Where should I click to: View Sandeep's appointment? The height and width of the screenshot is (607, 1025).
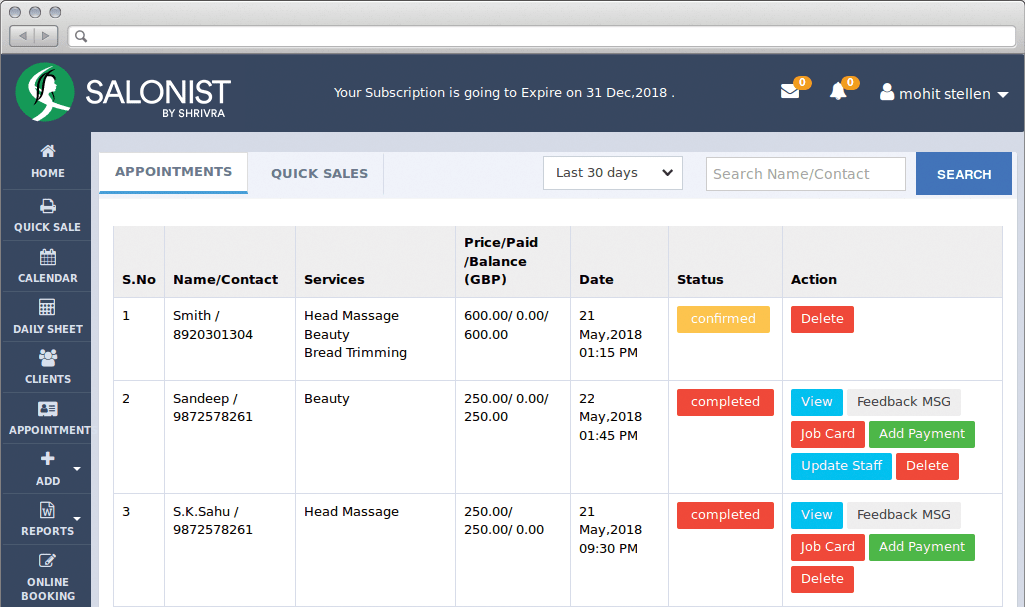click(x=816, y=402)
